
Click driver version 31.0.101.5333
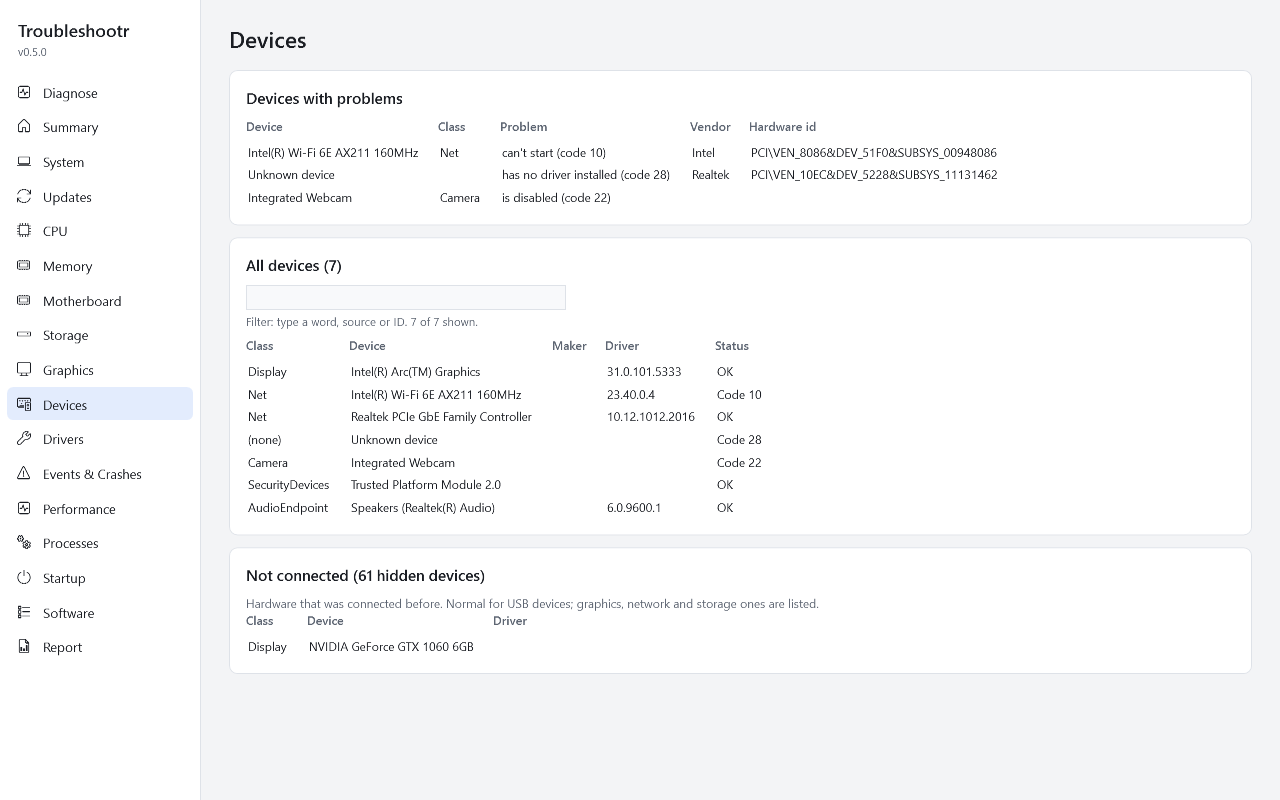(644, 372)
